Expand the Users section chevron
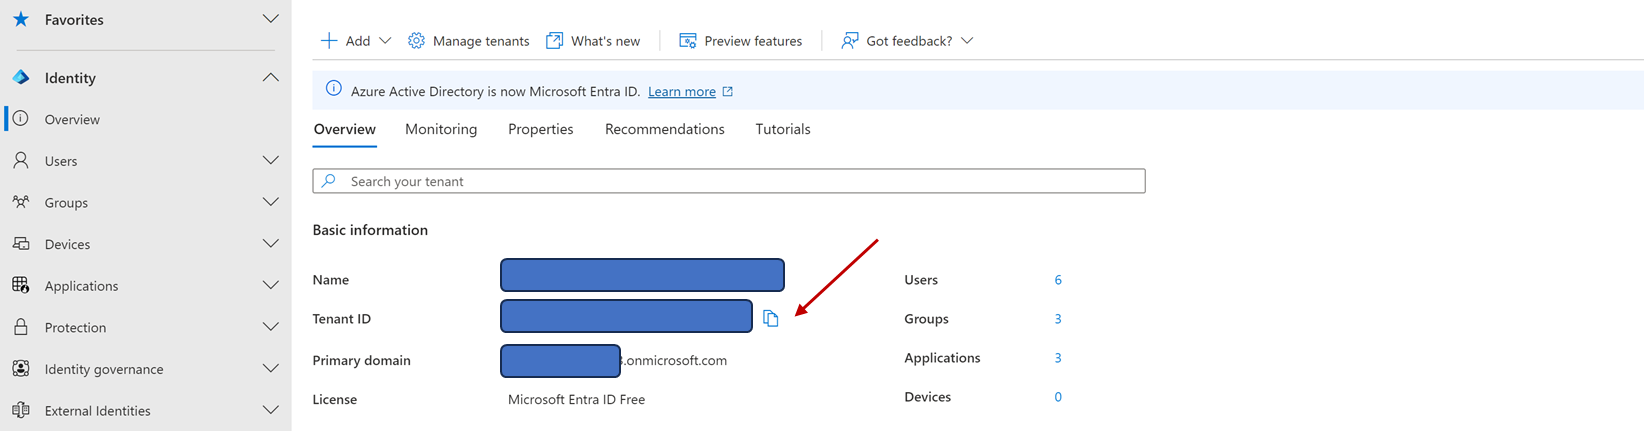The height and width of the screenshot is (431, 1644). tap(270, 160)
